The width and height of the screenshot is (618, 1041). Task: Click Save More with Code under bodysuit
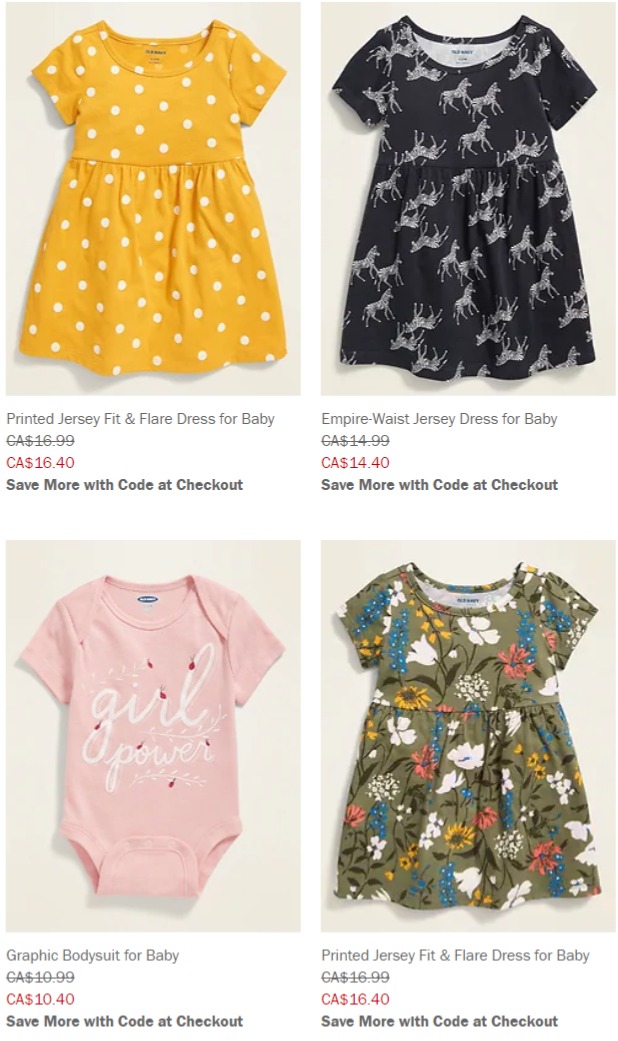(125, 1021)
